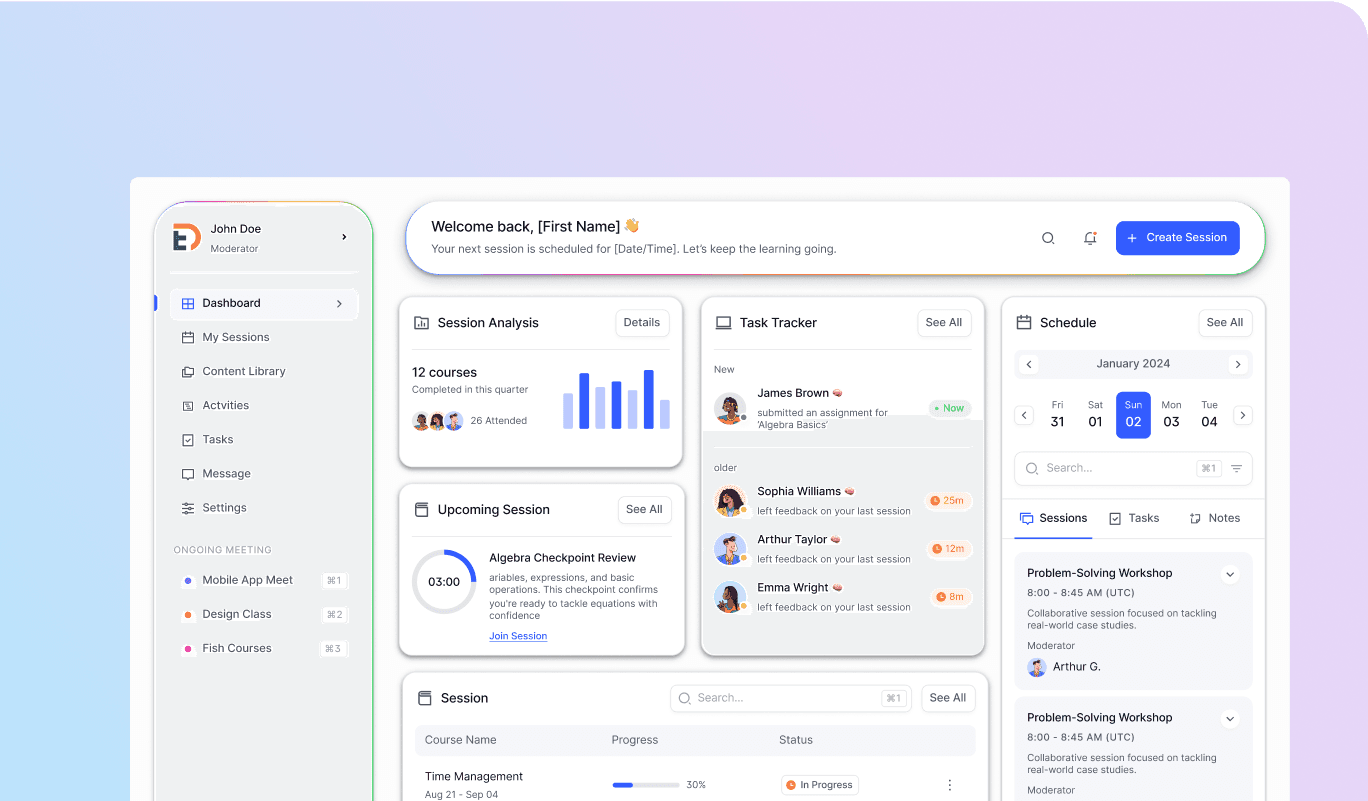This screenshot has width=1368, height=801.
Task: Click the Create Session button
Action: [x=1177, y=238]
